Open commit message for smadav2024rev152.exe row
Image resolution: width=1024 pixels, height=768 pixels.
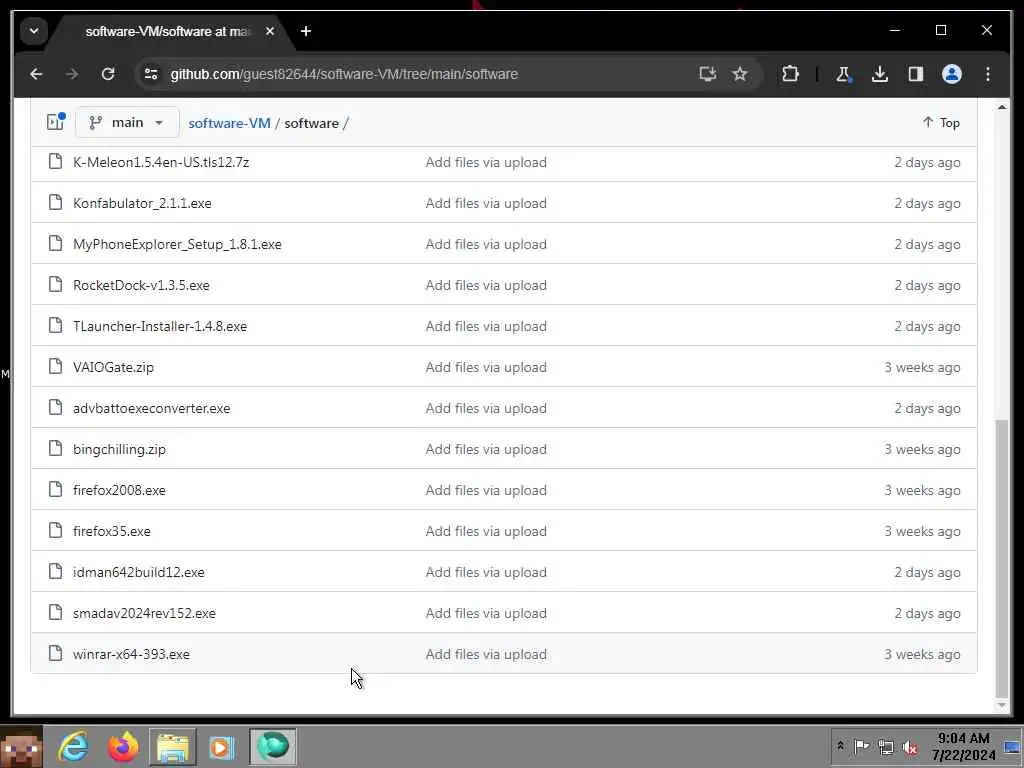click(x=486, y=613)
